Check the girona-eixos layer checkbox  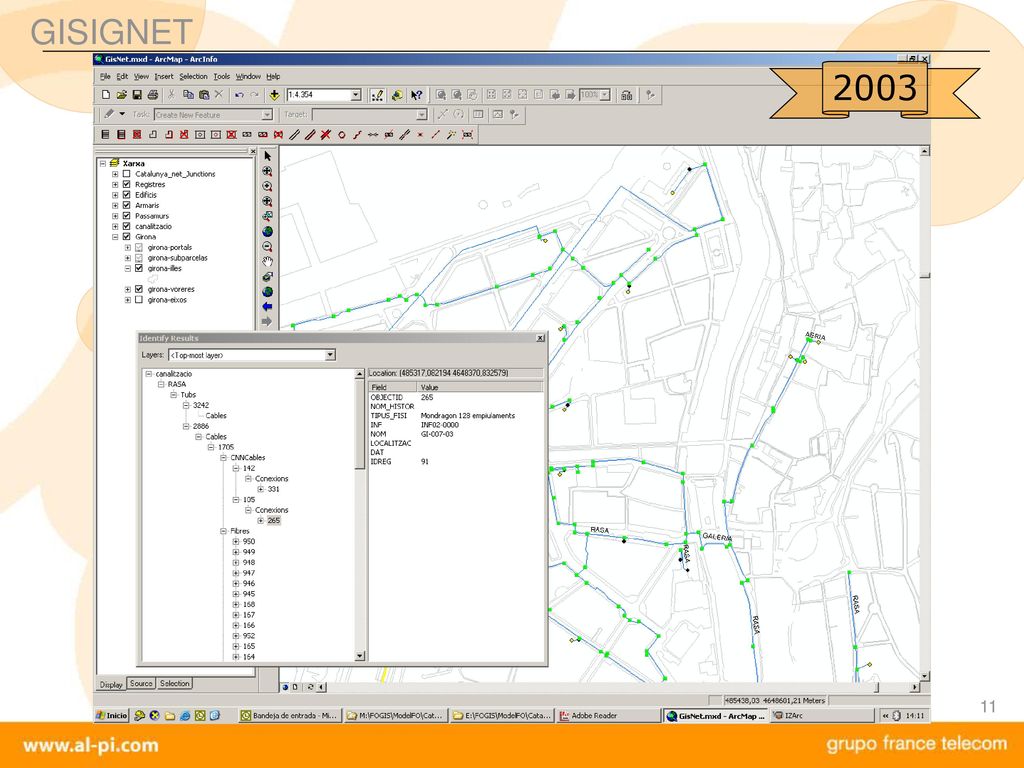tap(138, 300)
